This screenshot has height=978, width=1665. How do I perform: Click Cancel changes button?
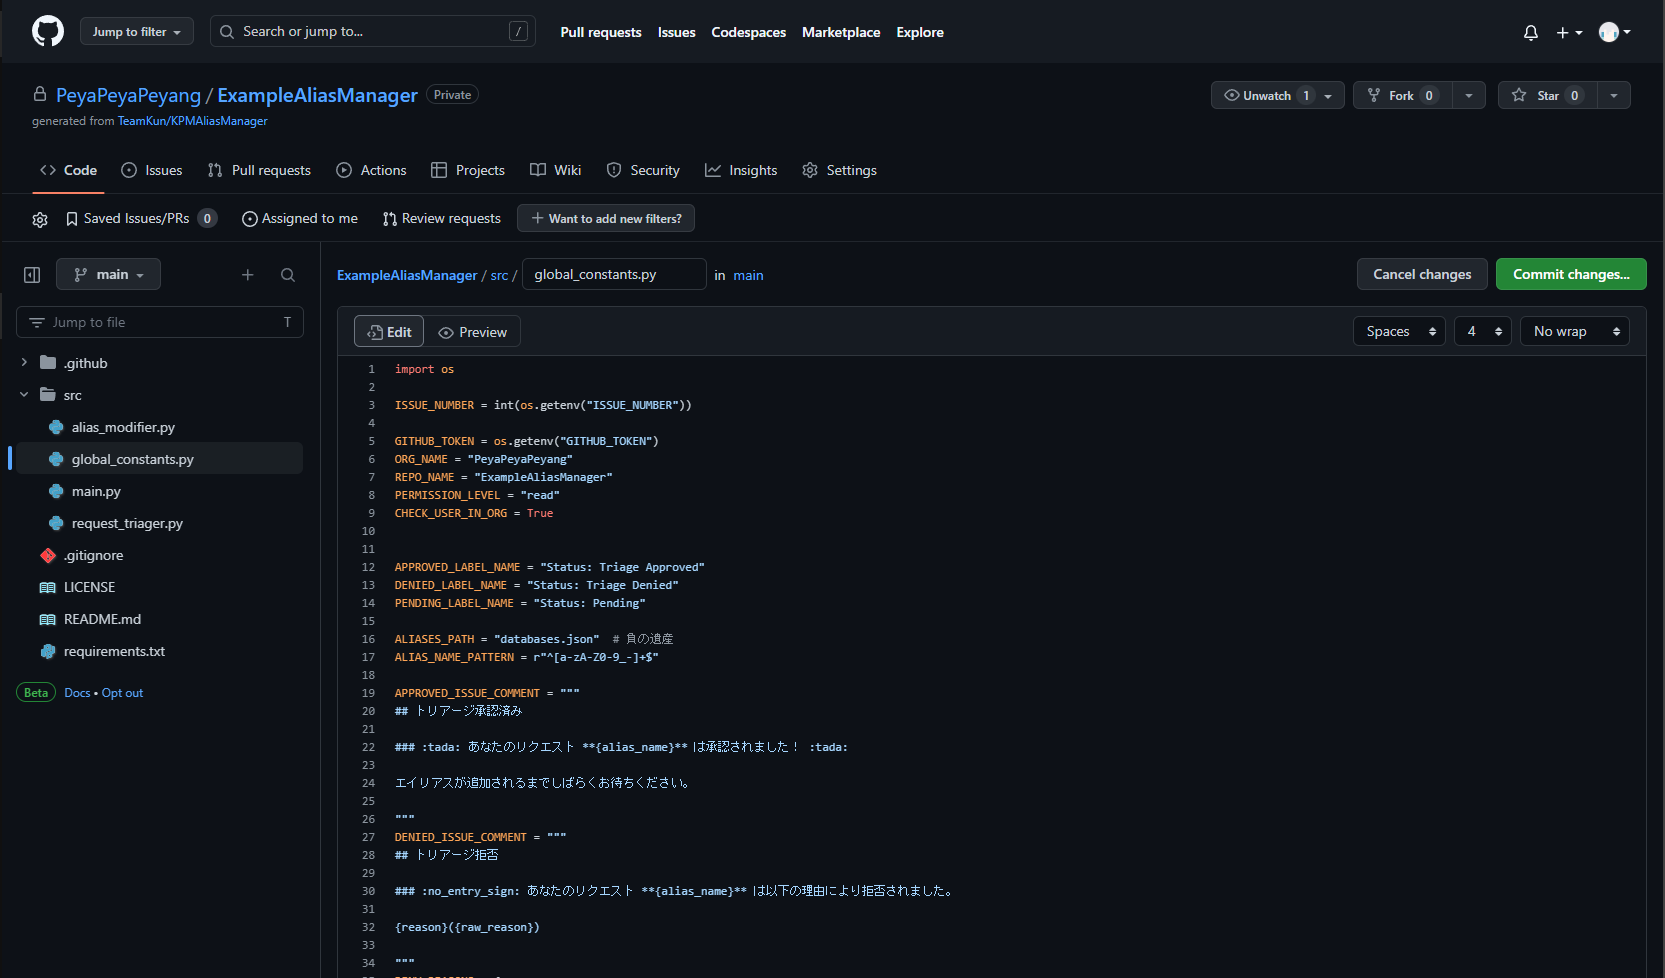[1422, 274]
